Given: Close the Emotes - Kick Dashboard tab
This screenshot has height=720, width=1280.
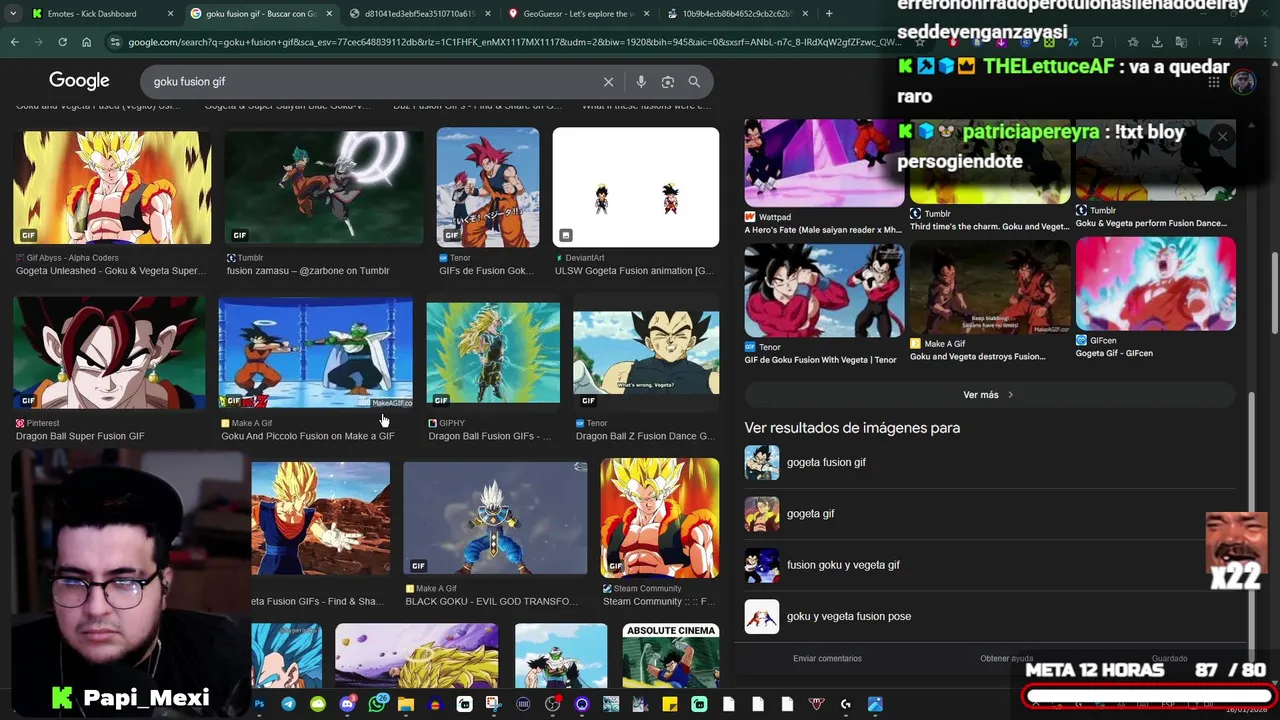Looking at the screenshot, I should coord(170,14).
